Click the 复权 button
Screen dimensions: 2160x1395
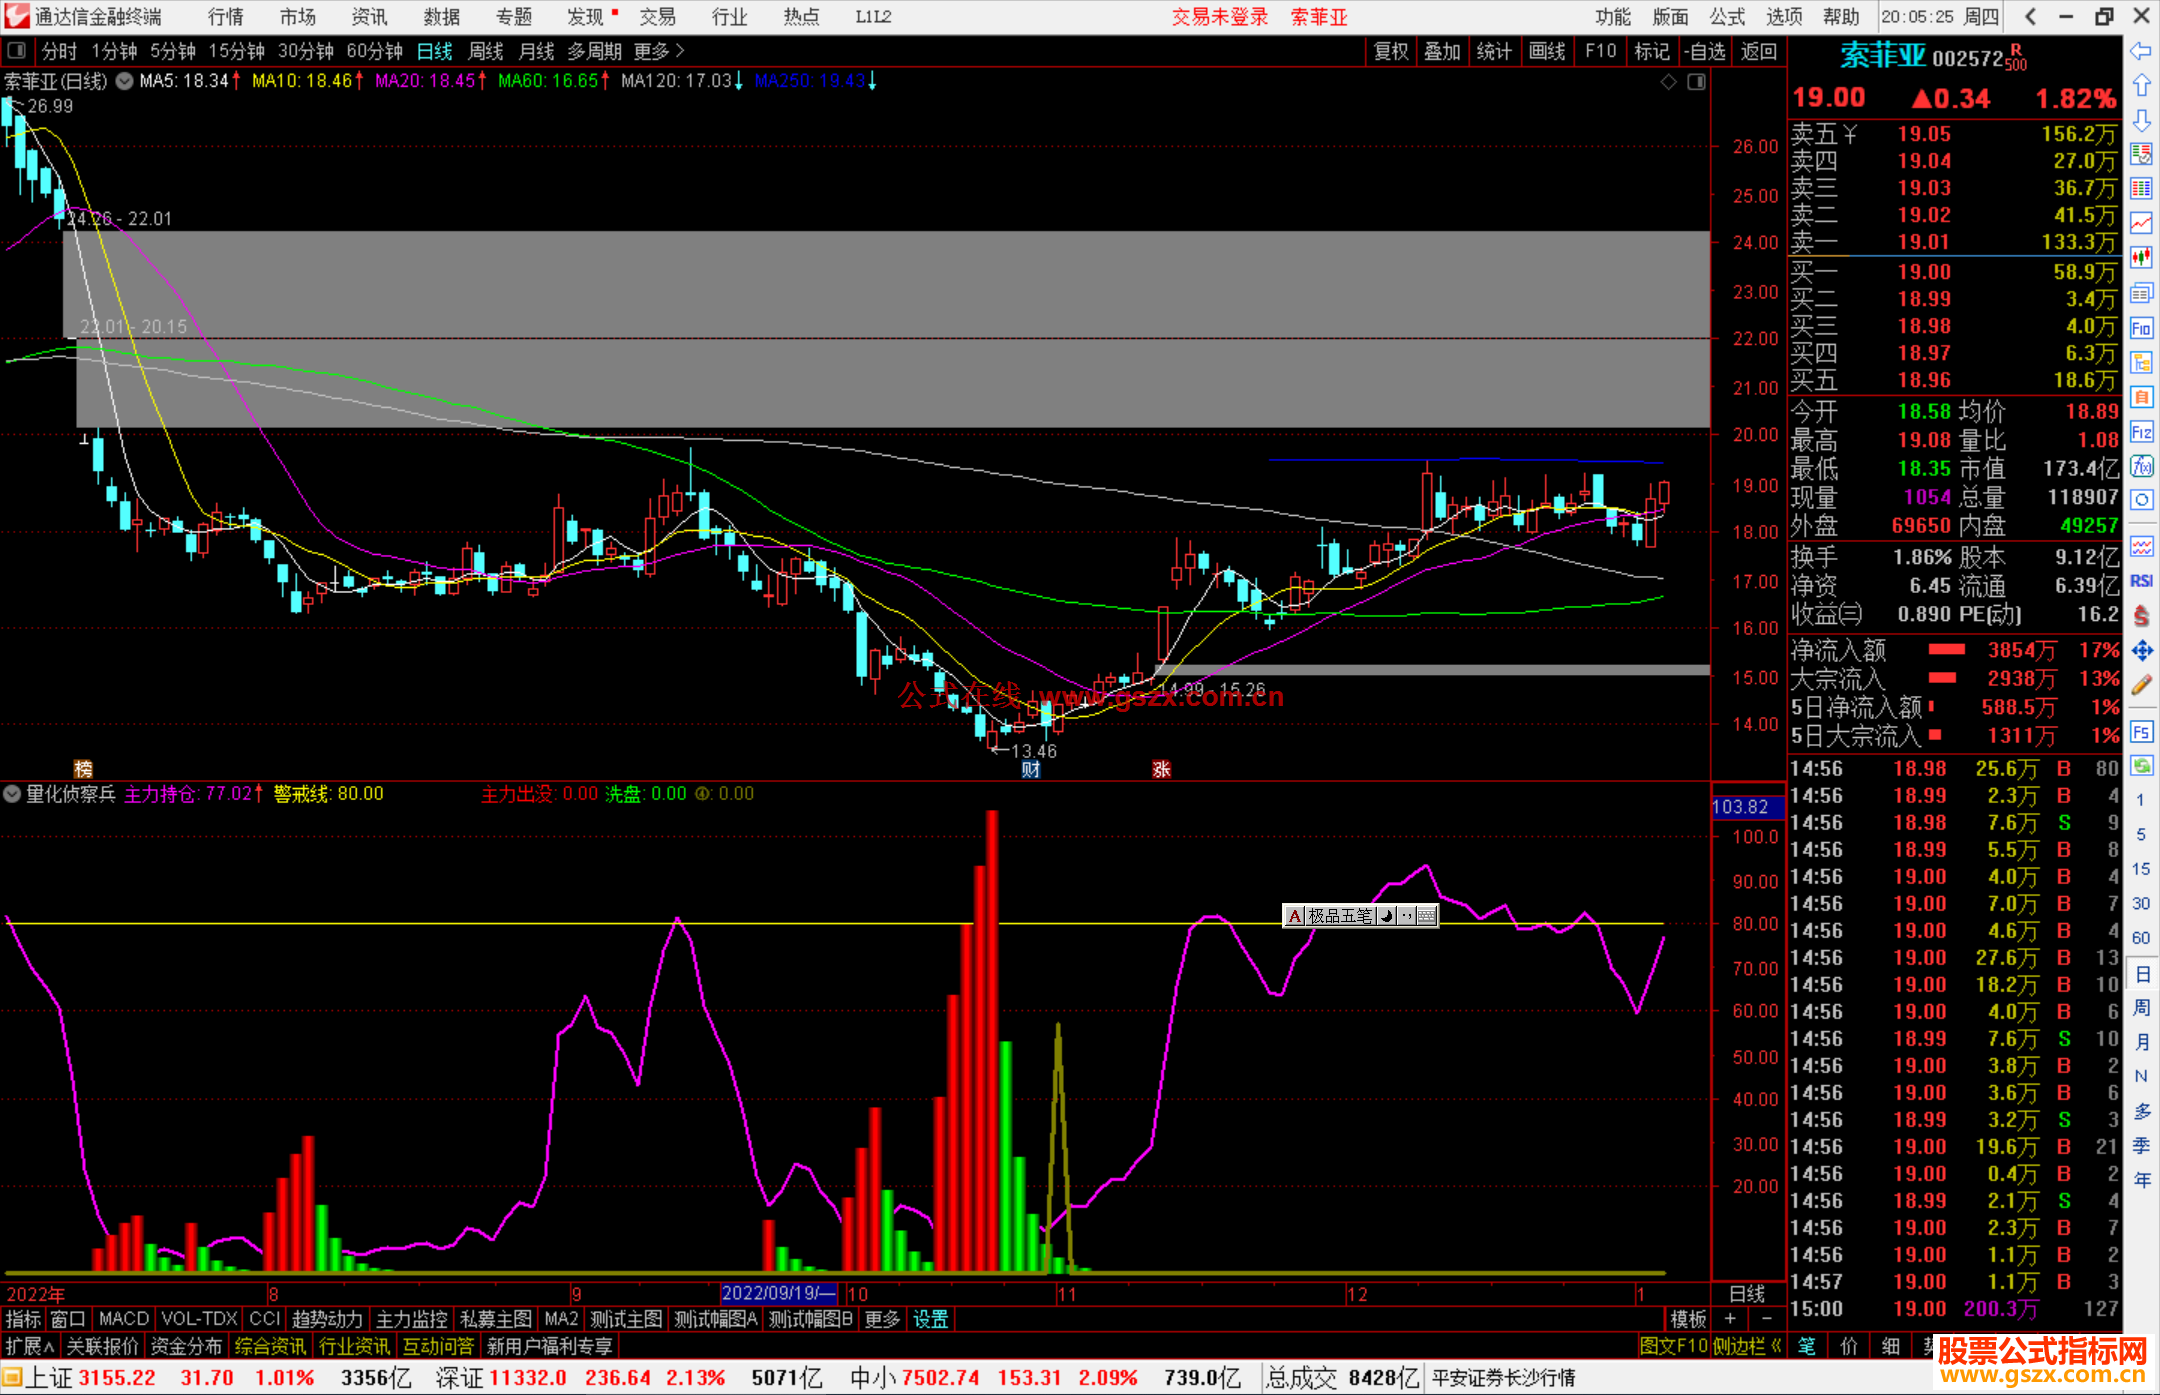click(1390, 51)
